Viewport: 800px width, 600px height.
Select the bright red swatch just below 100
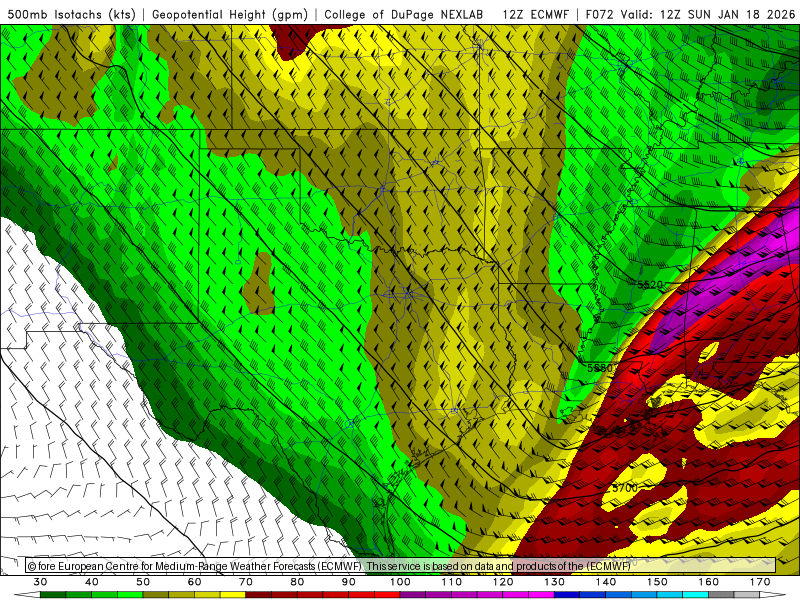point(387,595)
